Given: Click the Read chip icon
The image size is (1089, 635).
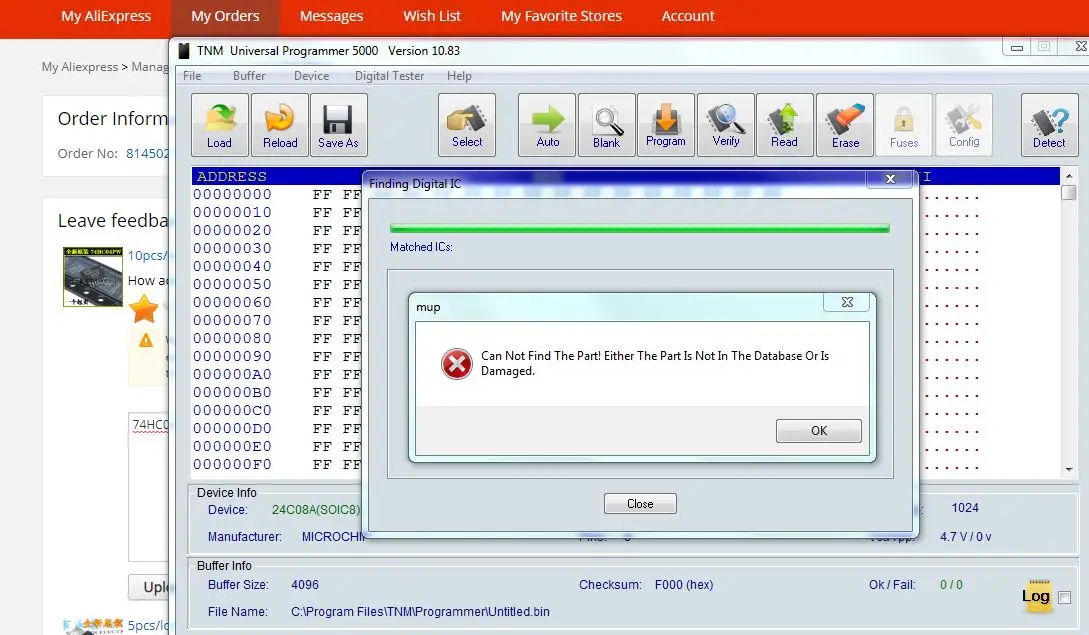Looking at the screenshot, I should click(x=784, y=125).
